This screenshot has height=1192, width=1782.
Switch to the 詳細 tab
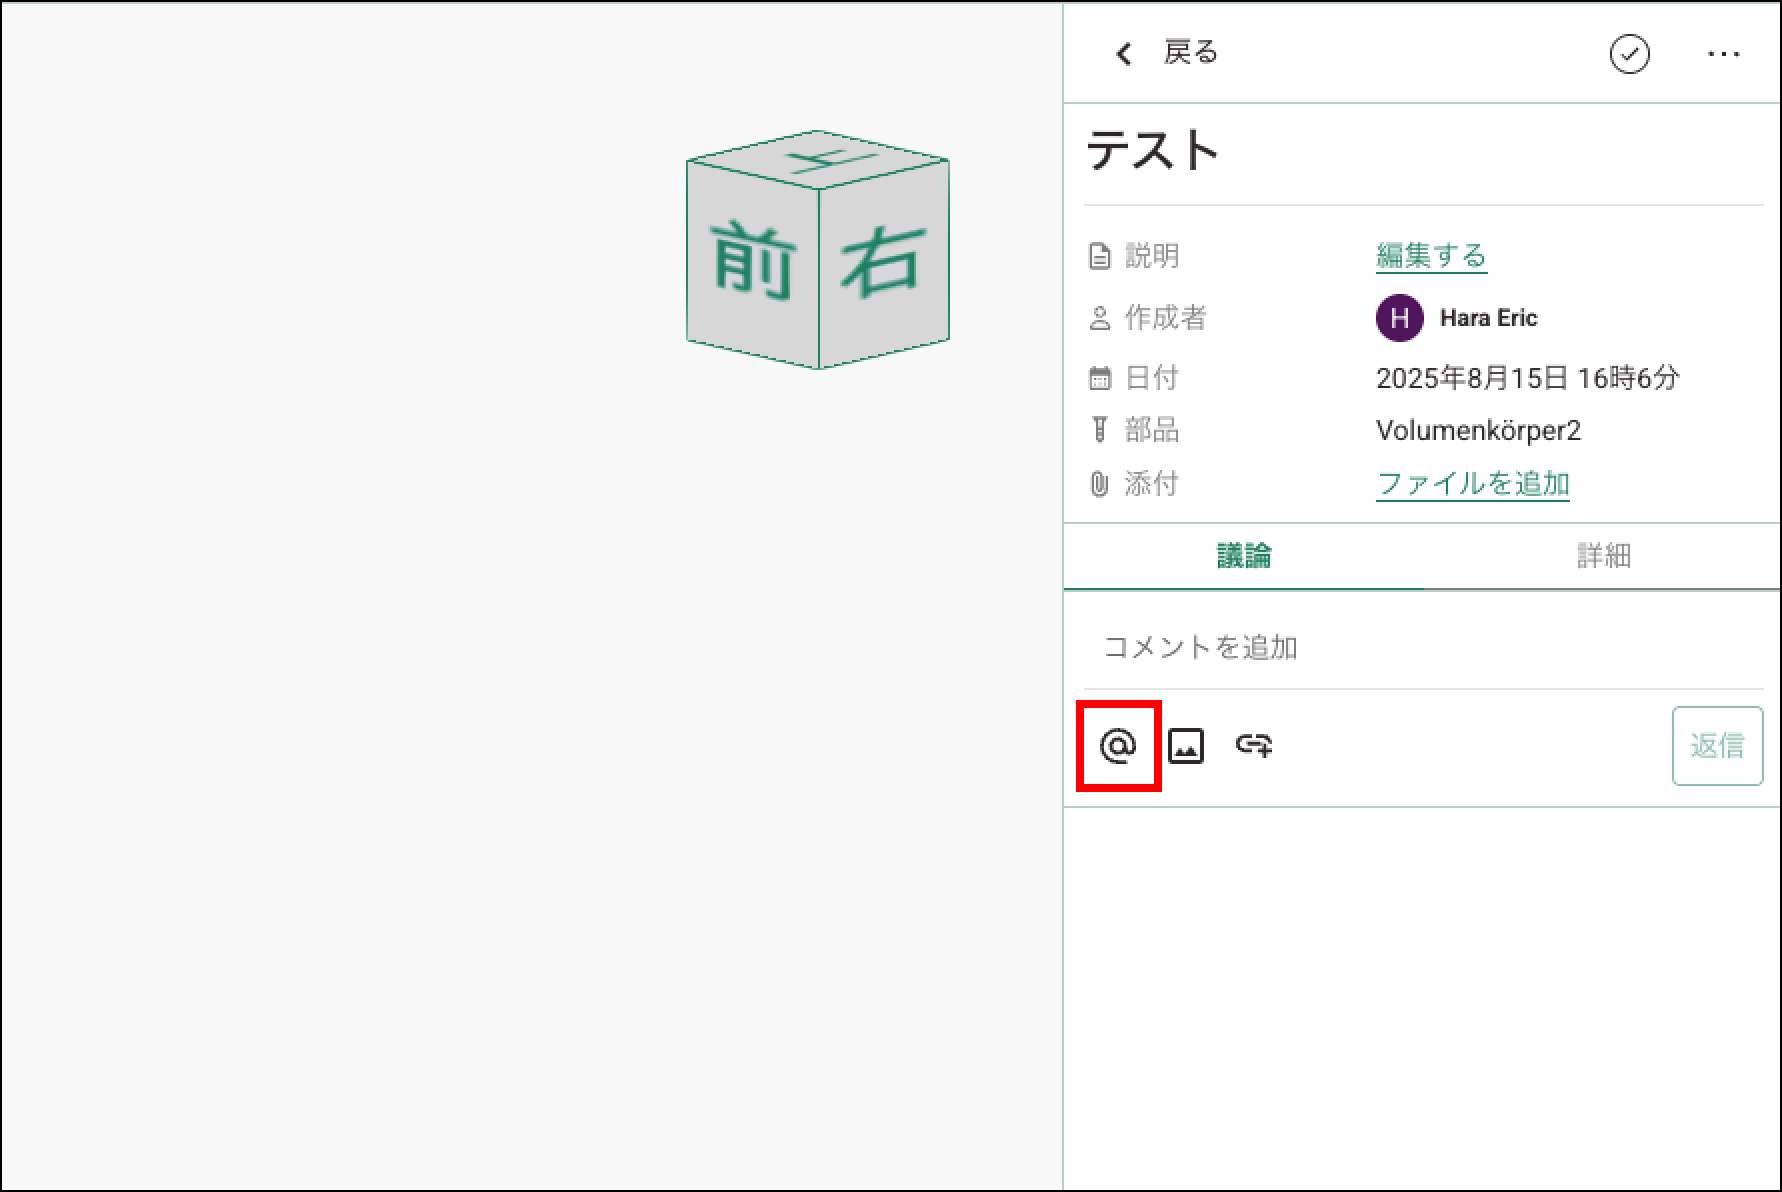point(1603,556)
